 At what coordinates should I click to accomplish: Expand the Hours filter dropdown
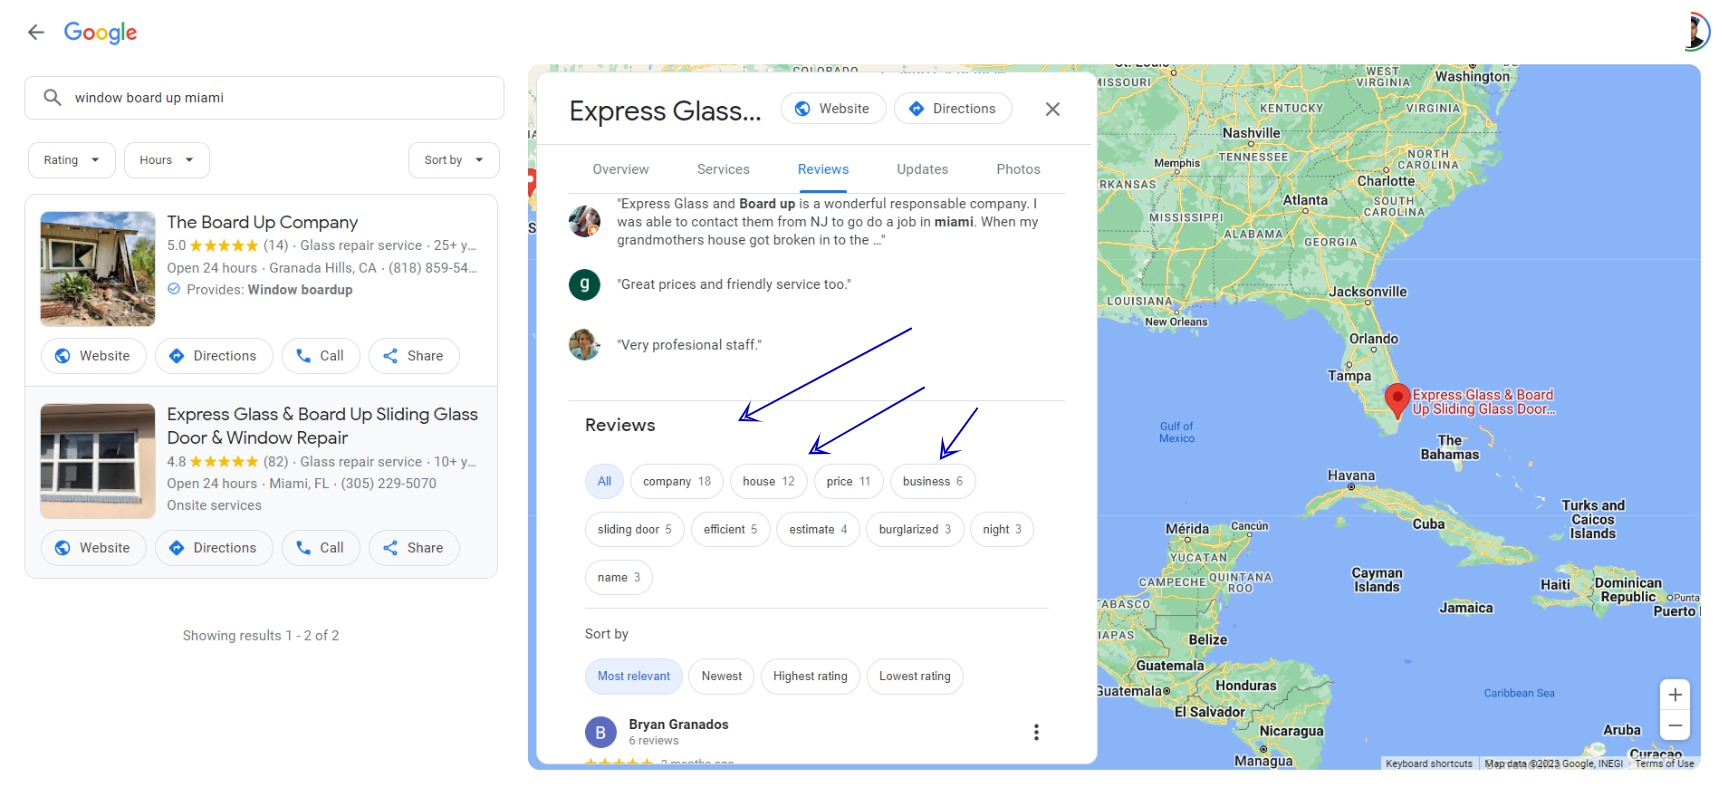tap(167, 160)
